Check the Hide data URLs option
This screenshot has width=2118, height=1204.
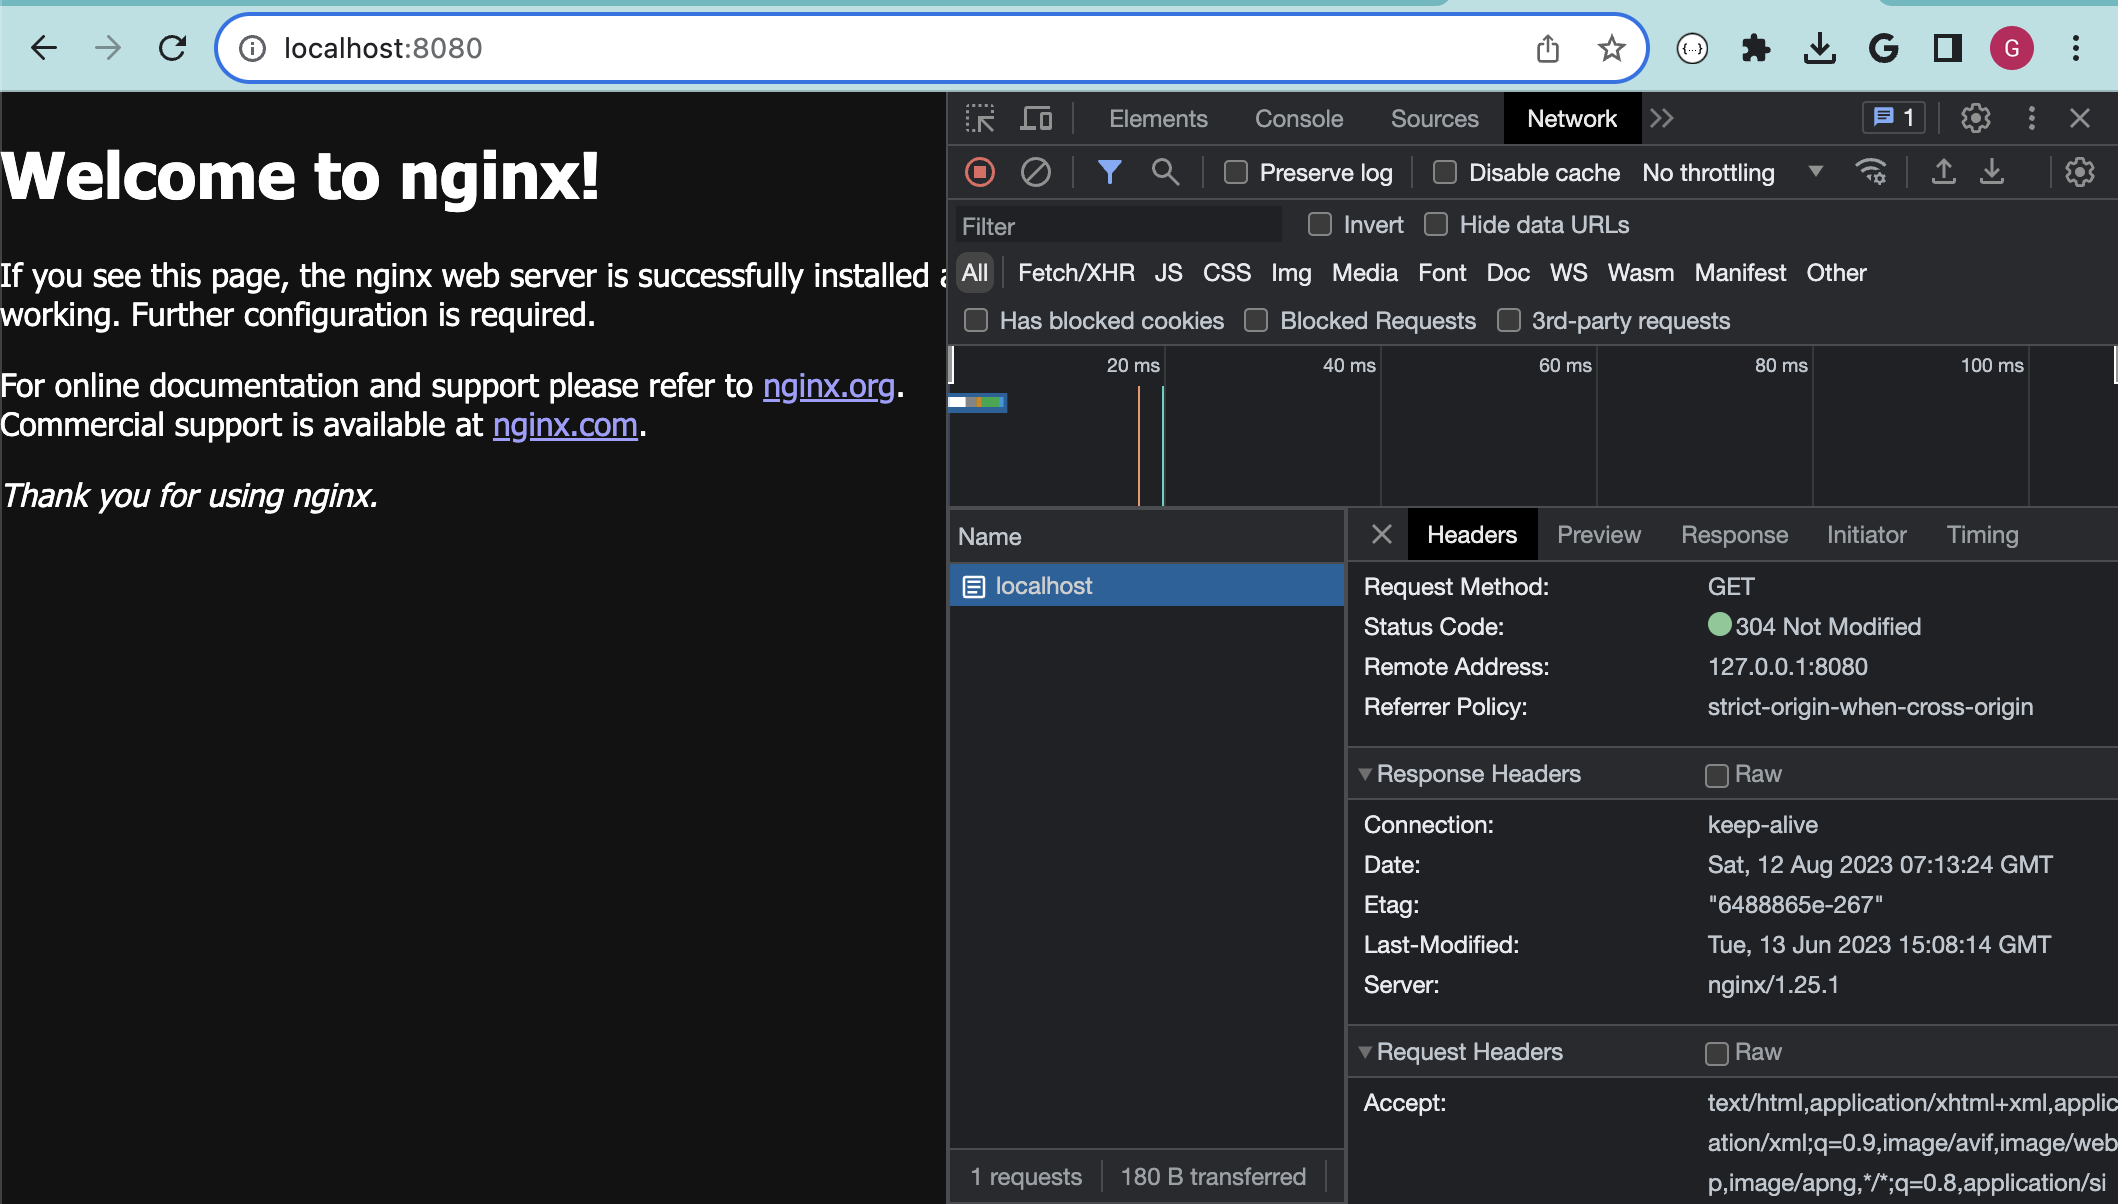(1437, 224)
